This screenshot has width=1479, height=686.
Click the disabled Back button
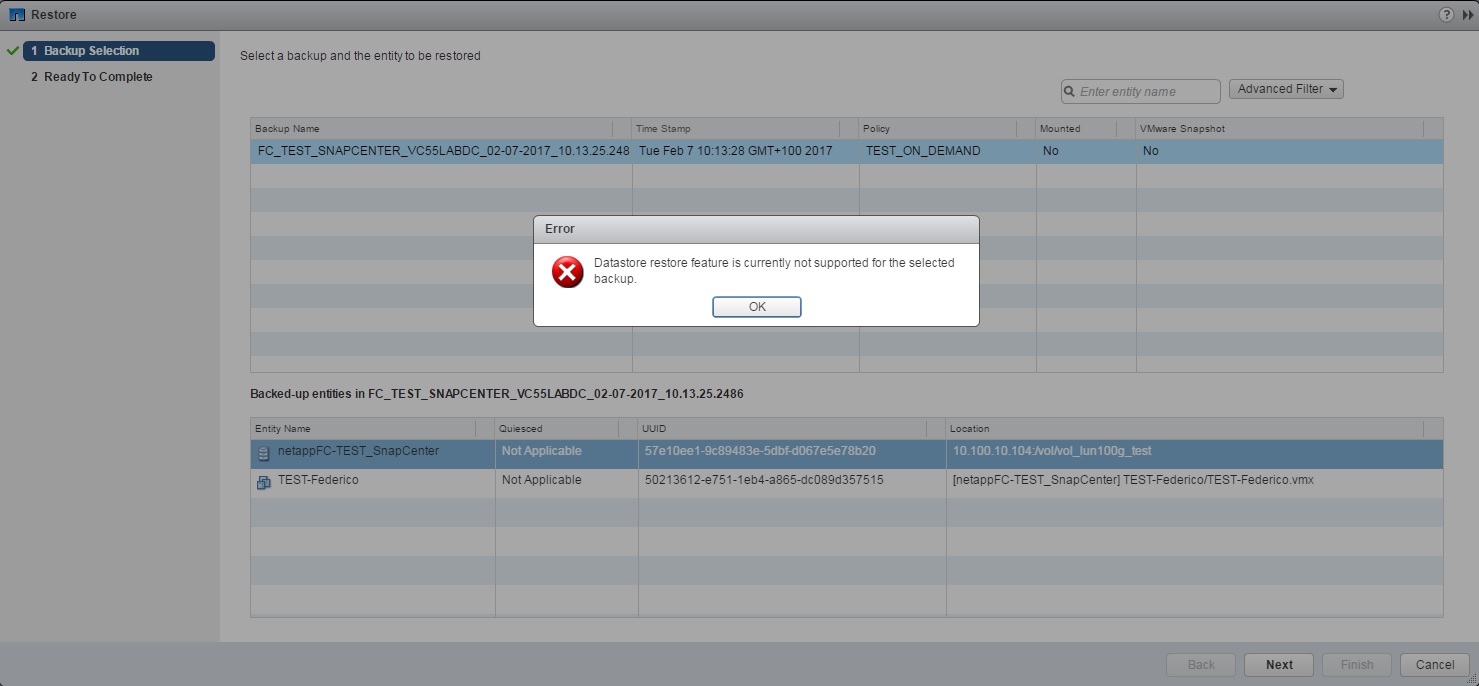[x=1201, y=665]
